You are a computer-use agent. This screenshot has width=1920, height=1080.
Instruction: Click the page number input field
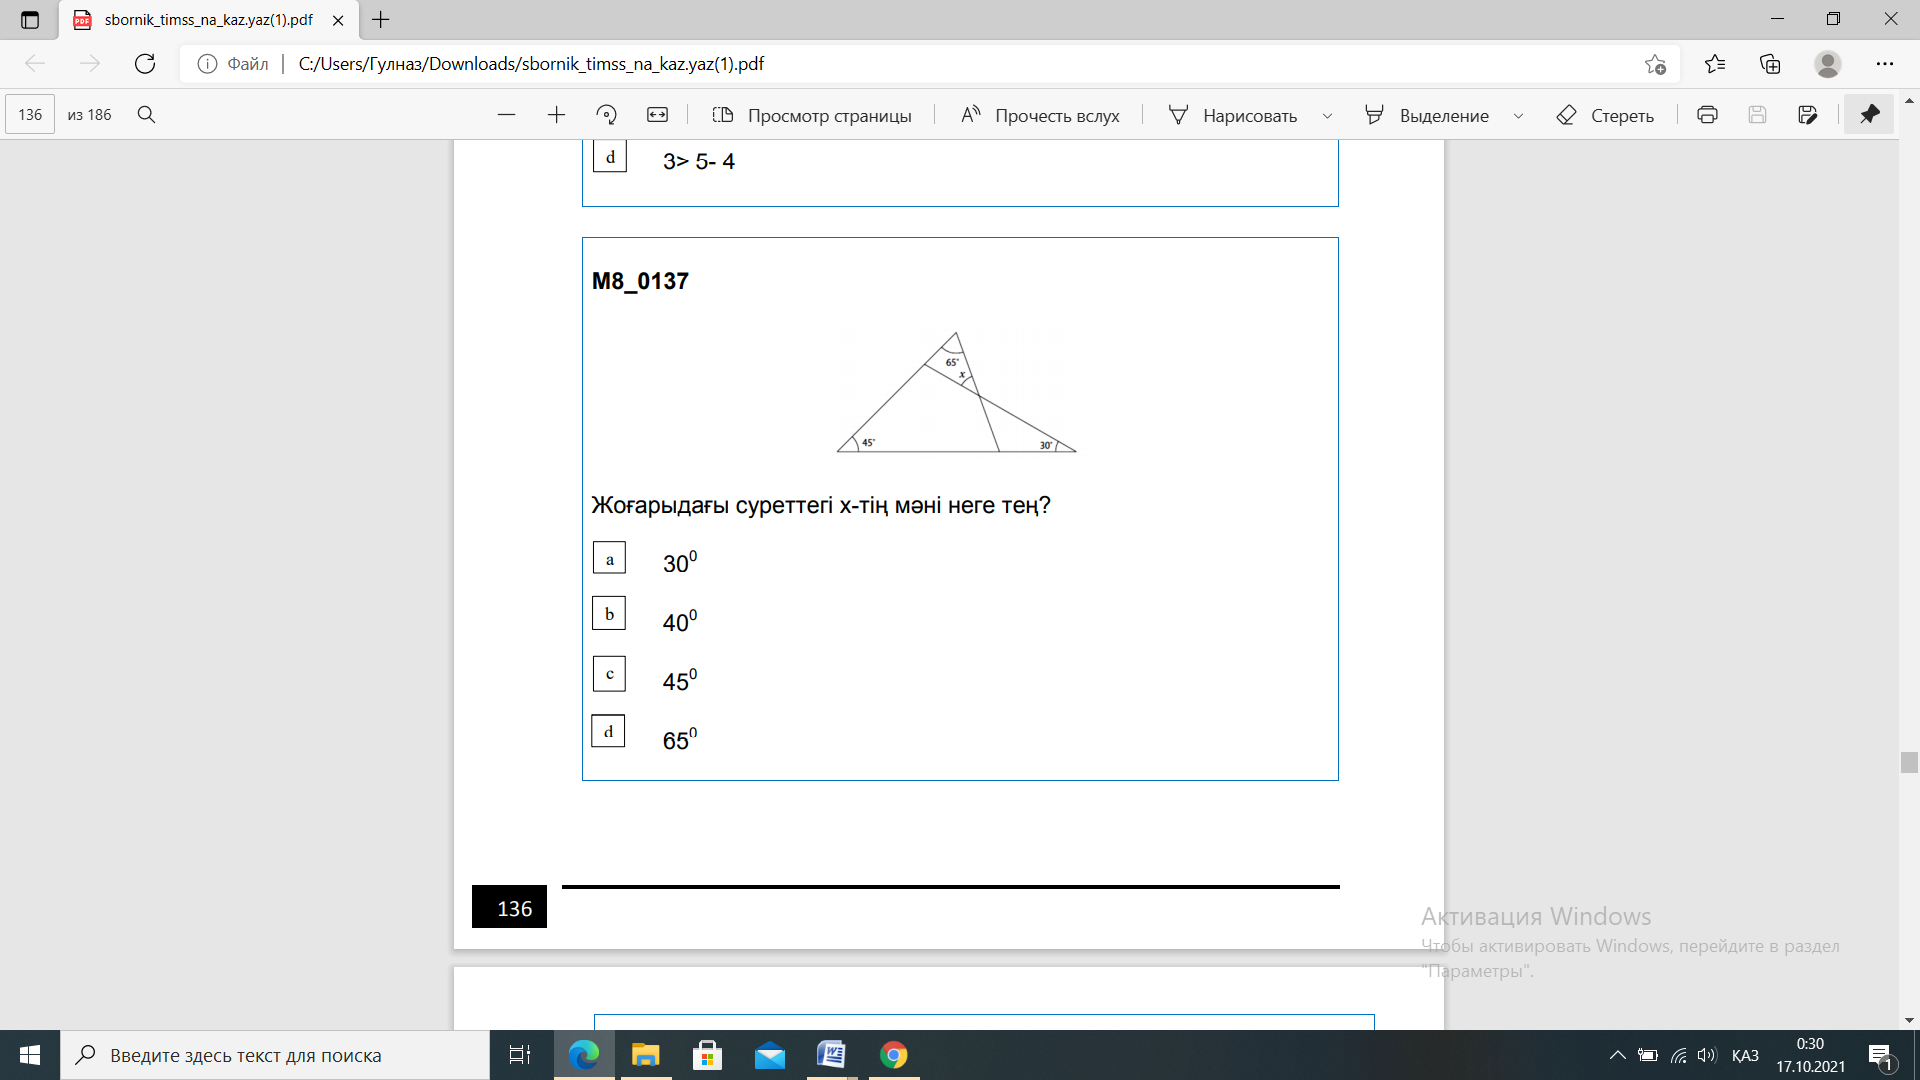pos(30,115)
